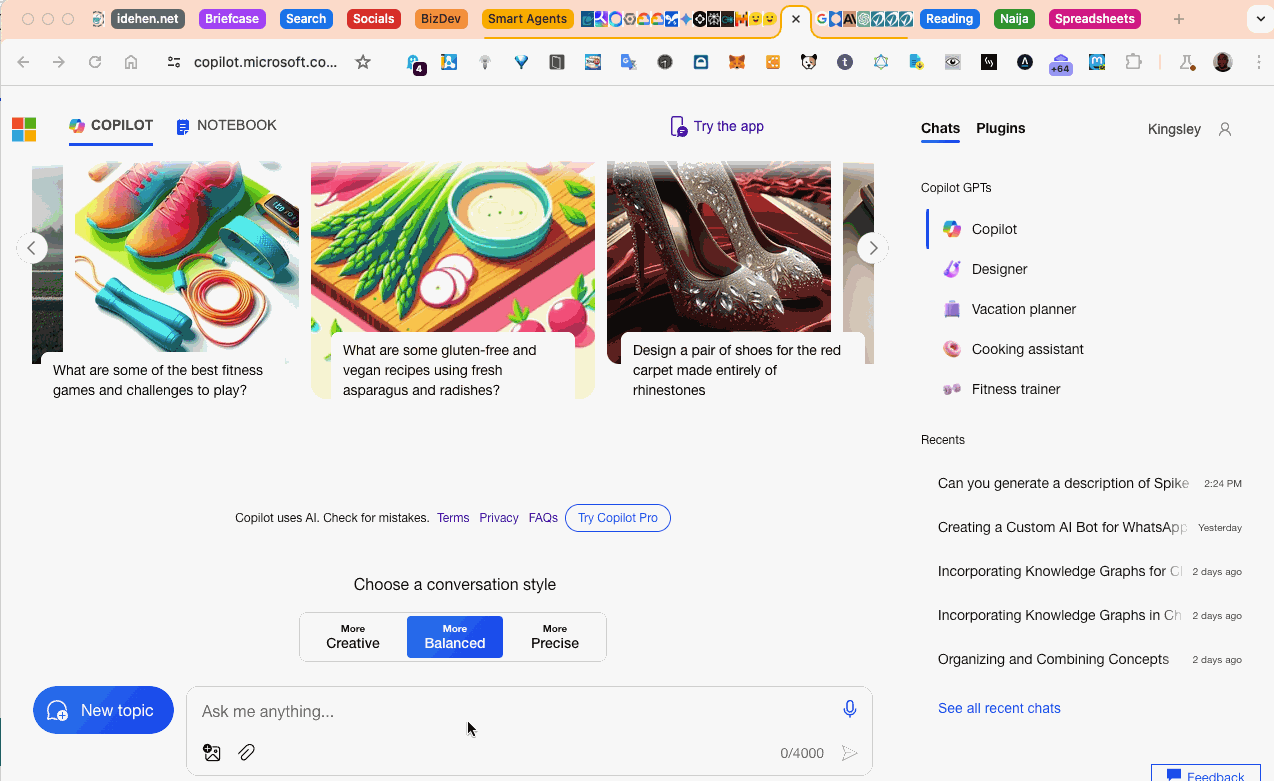Select More Creative conversation style
1274x781 pixels.
(x=353, y=637)
